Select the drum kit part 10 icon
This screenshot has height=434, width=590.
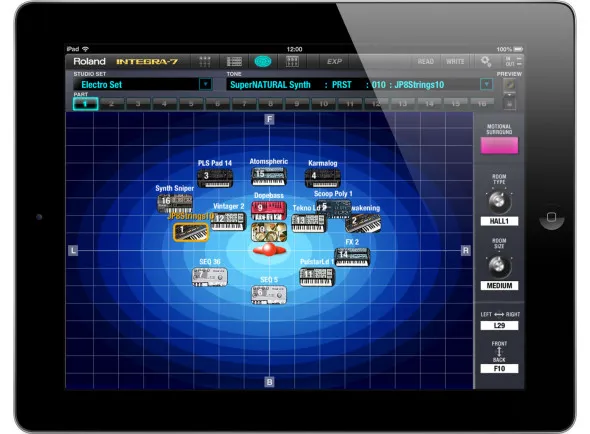(269, 232)
